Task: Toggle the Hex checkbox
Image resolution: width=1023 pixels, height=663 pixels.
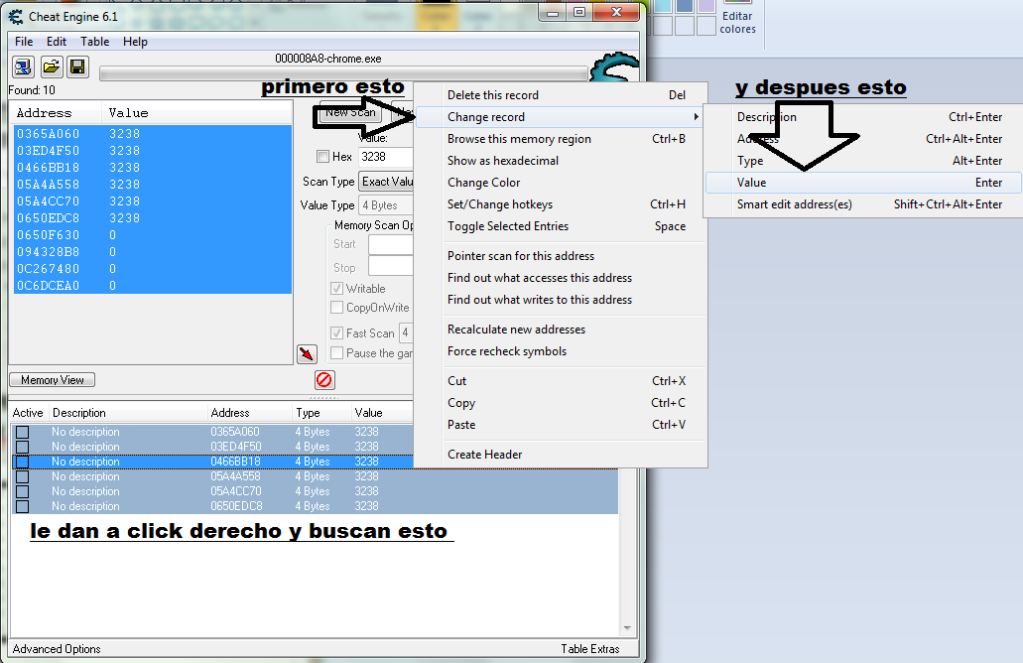Action: [322, 157]
